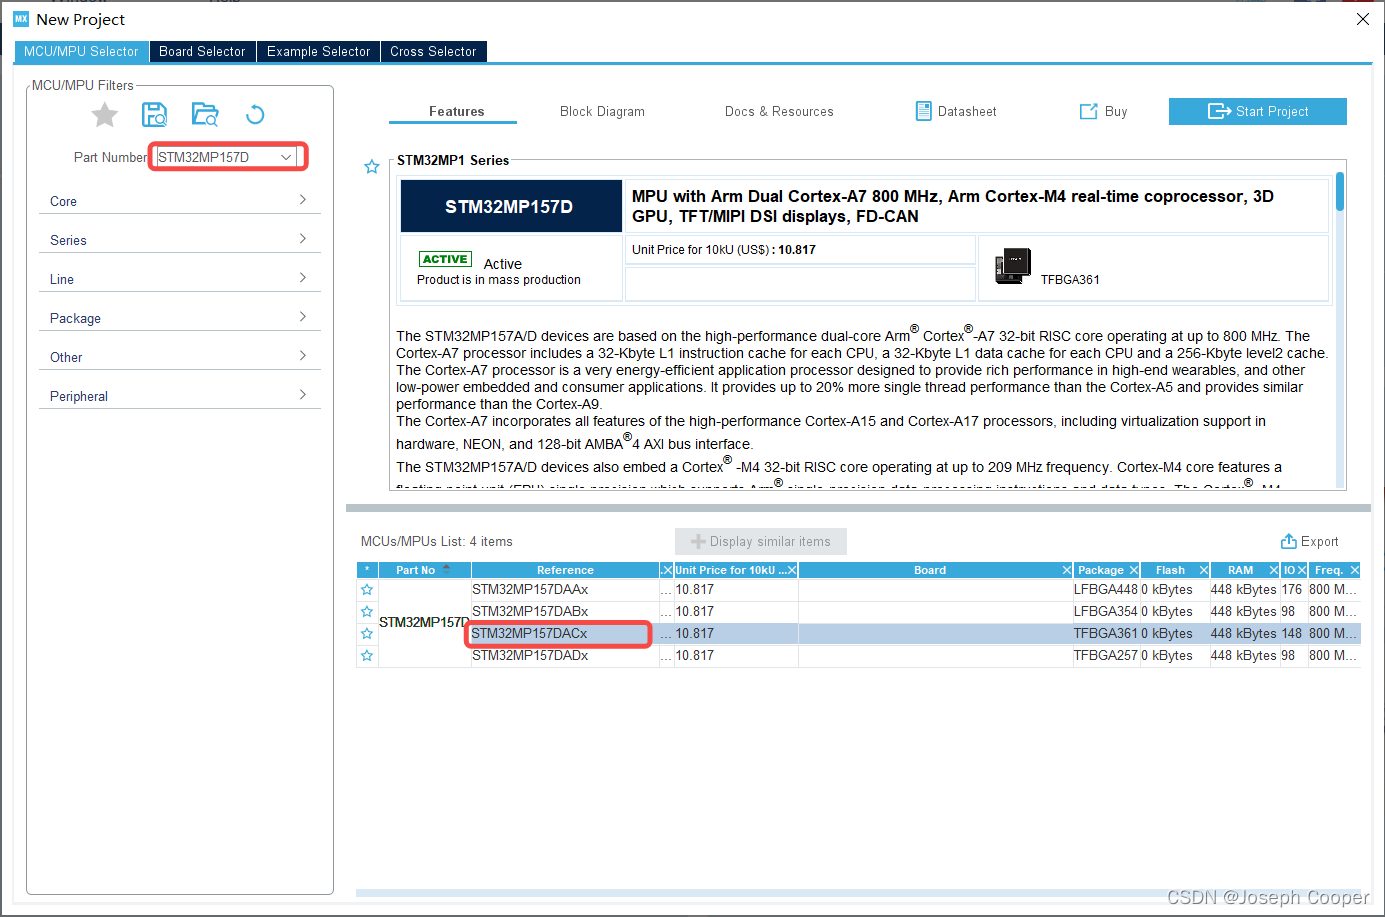
Task: Click the Datasheet label
Action: click(x=967, y=111)
